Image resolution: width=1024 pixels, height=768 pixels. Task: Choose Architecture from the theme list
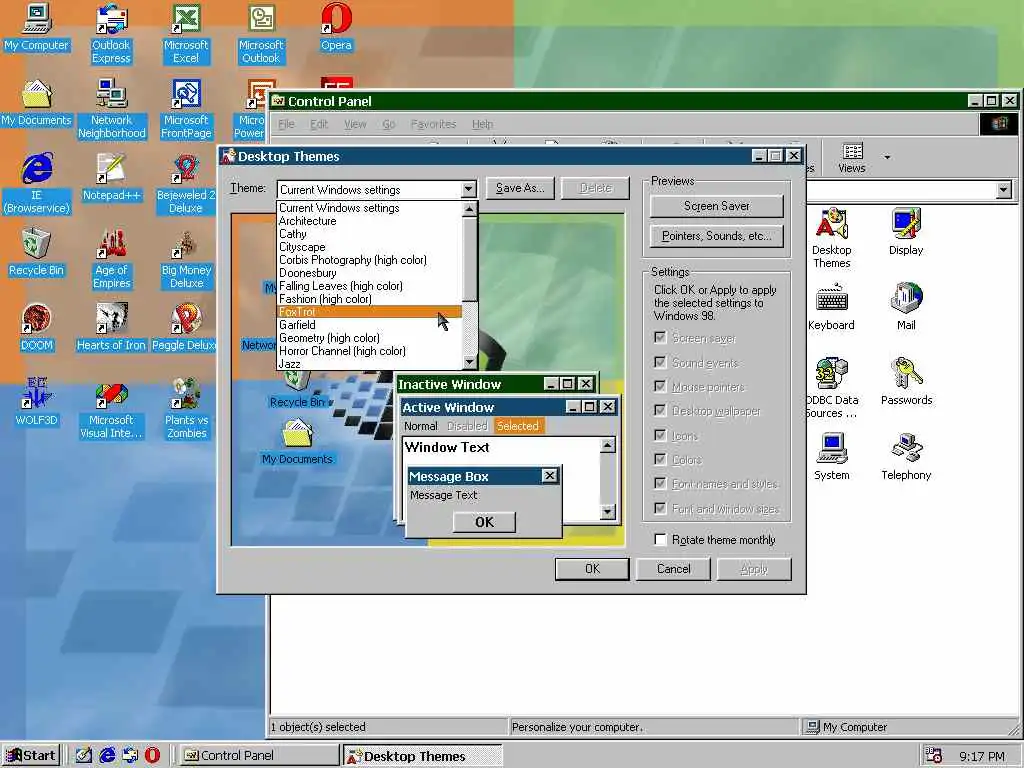[x=370, y=221]
